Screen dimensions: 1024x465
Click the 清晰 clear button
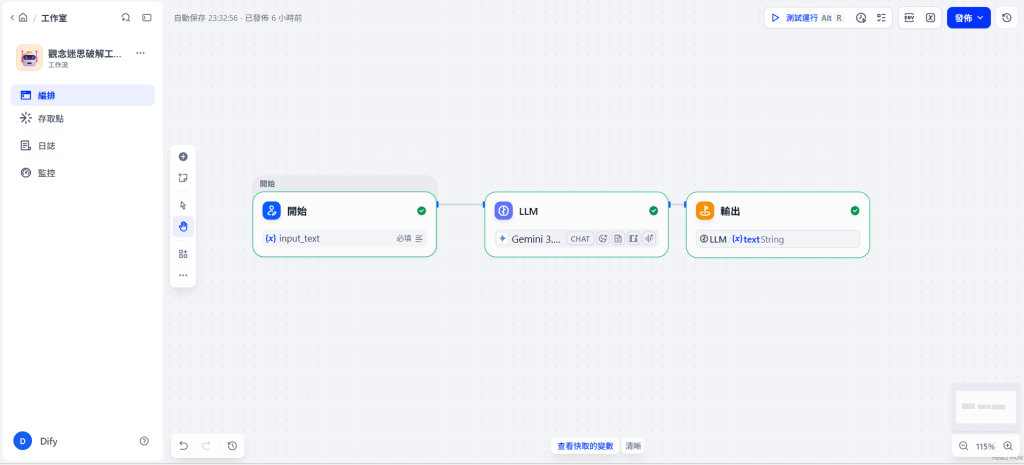click(x=633, y=446)
